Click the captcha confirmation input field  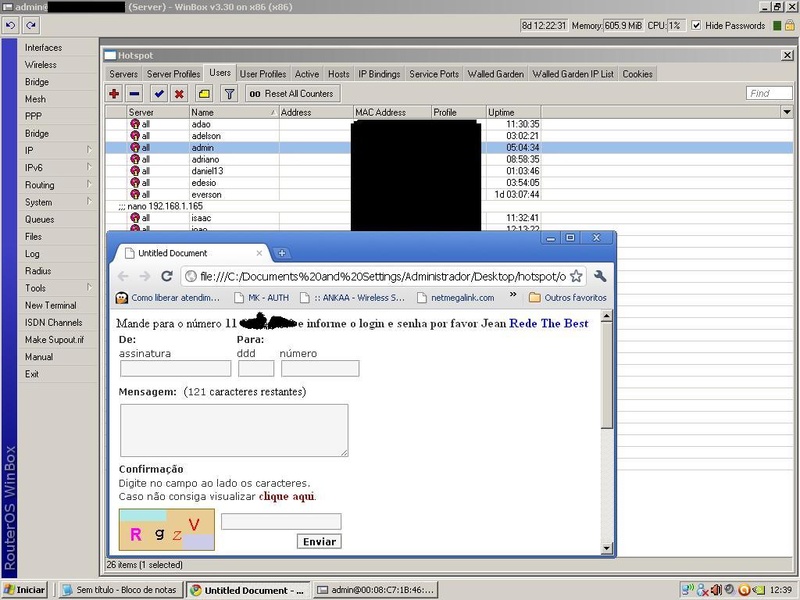pos(281,521)
